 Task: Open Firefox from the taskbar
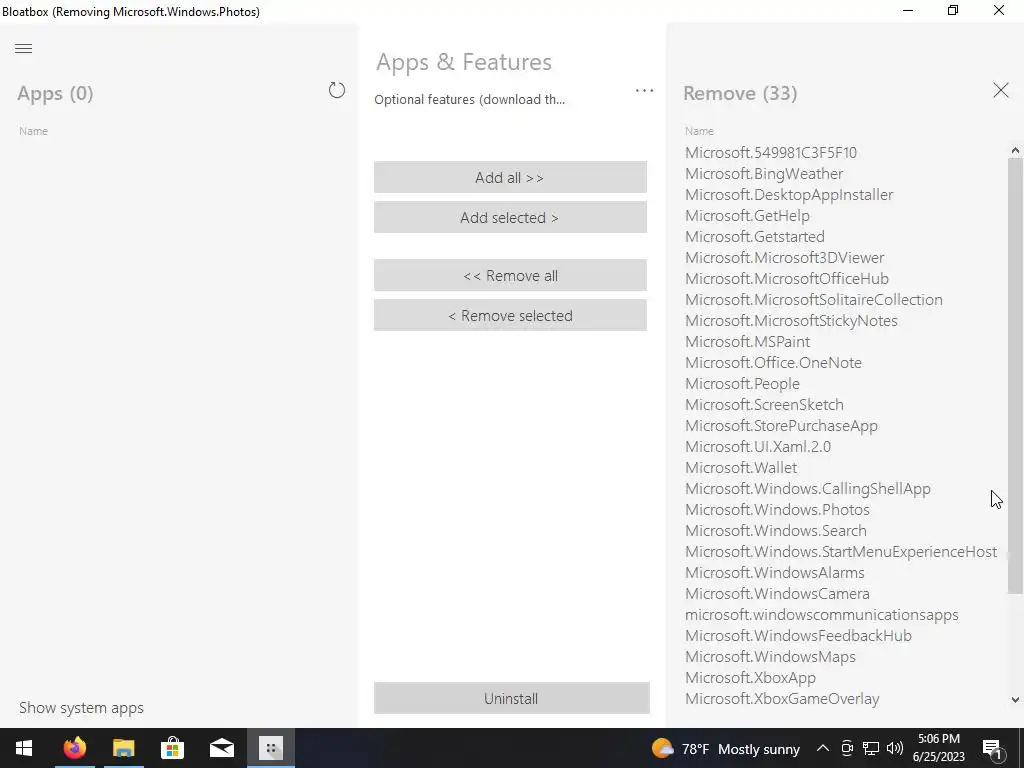pos(74,748)
